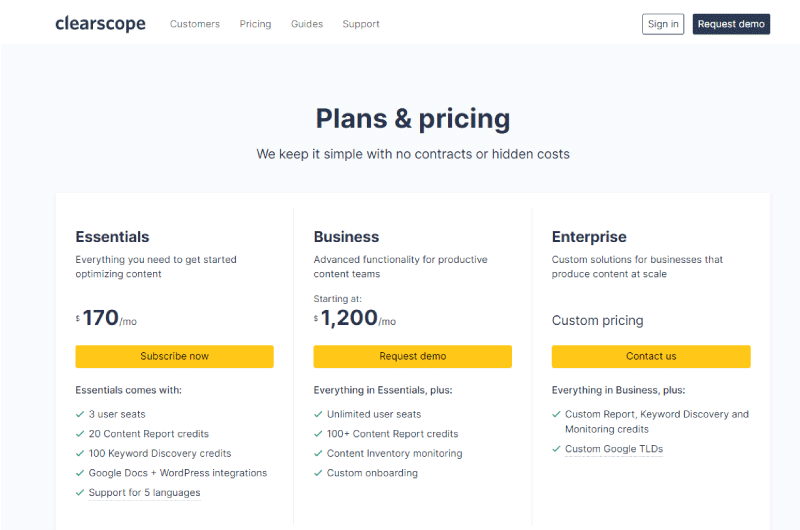
Task: Open Support in the top navigation
Action: click(361, 24)
